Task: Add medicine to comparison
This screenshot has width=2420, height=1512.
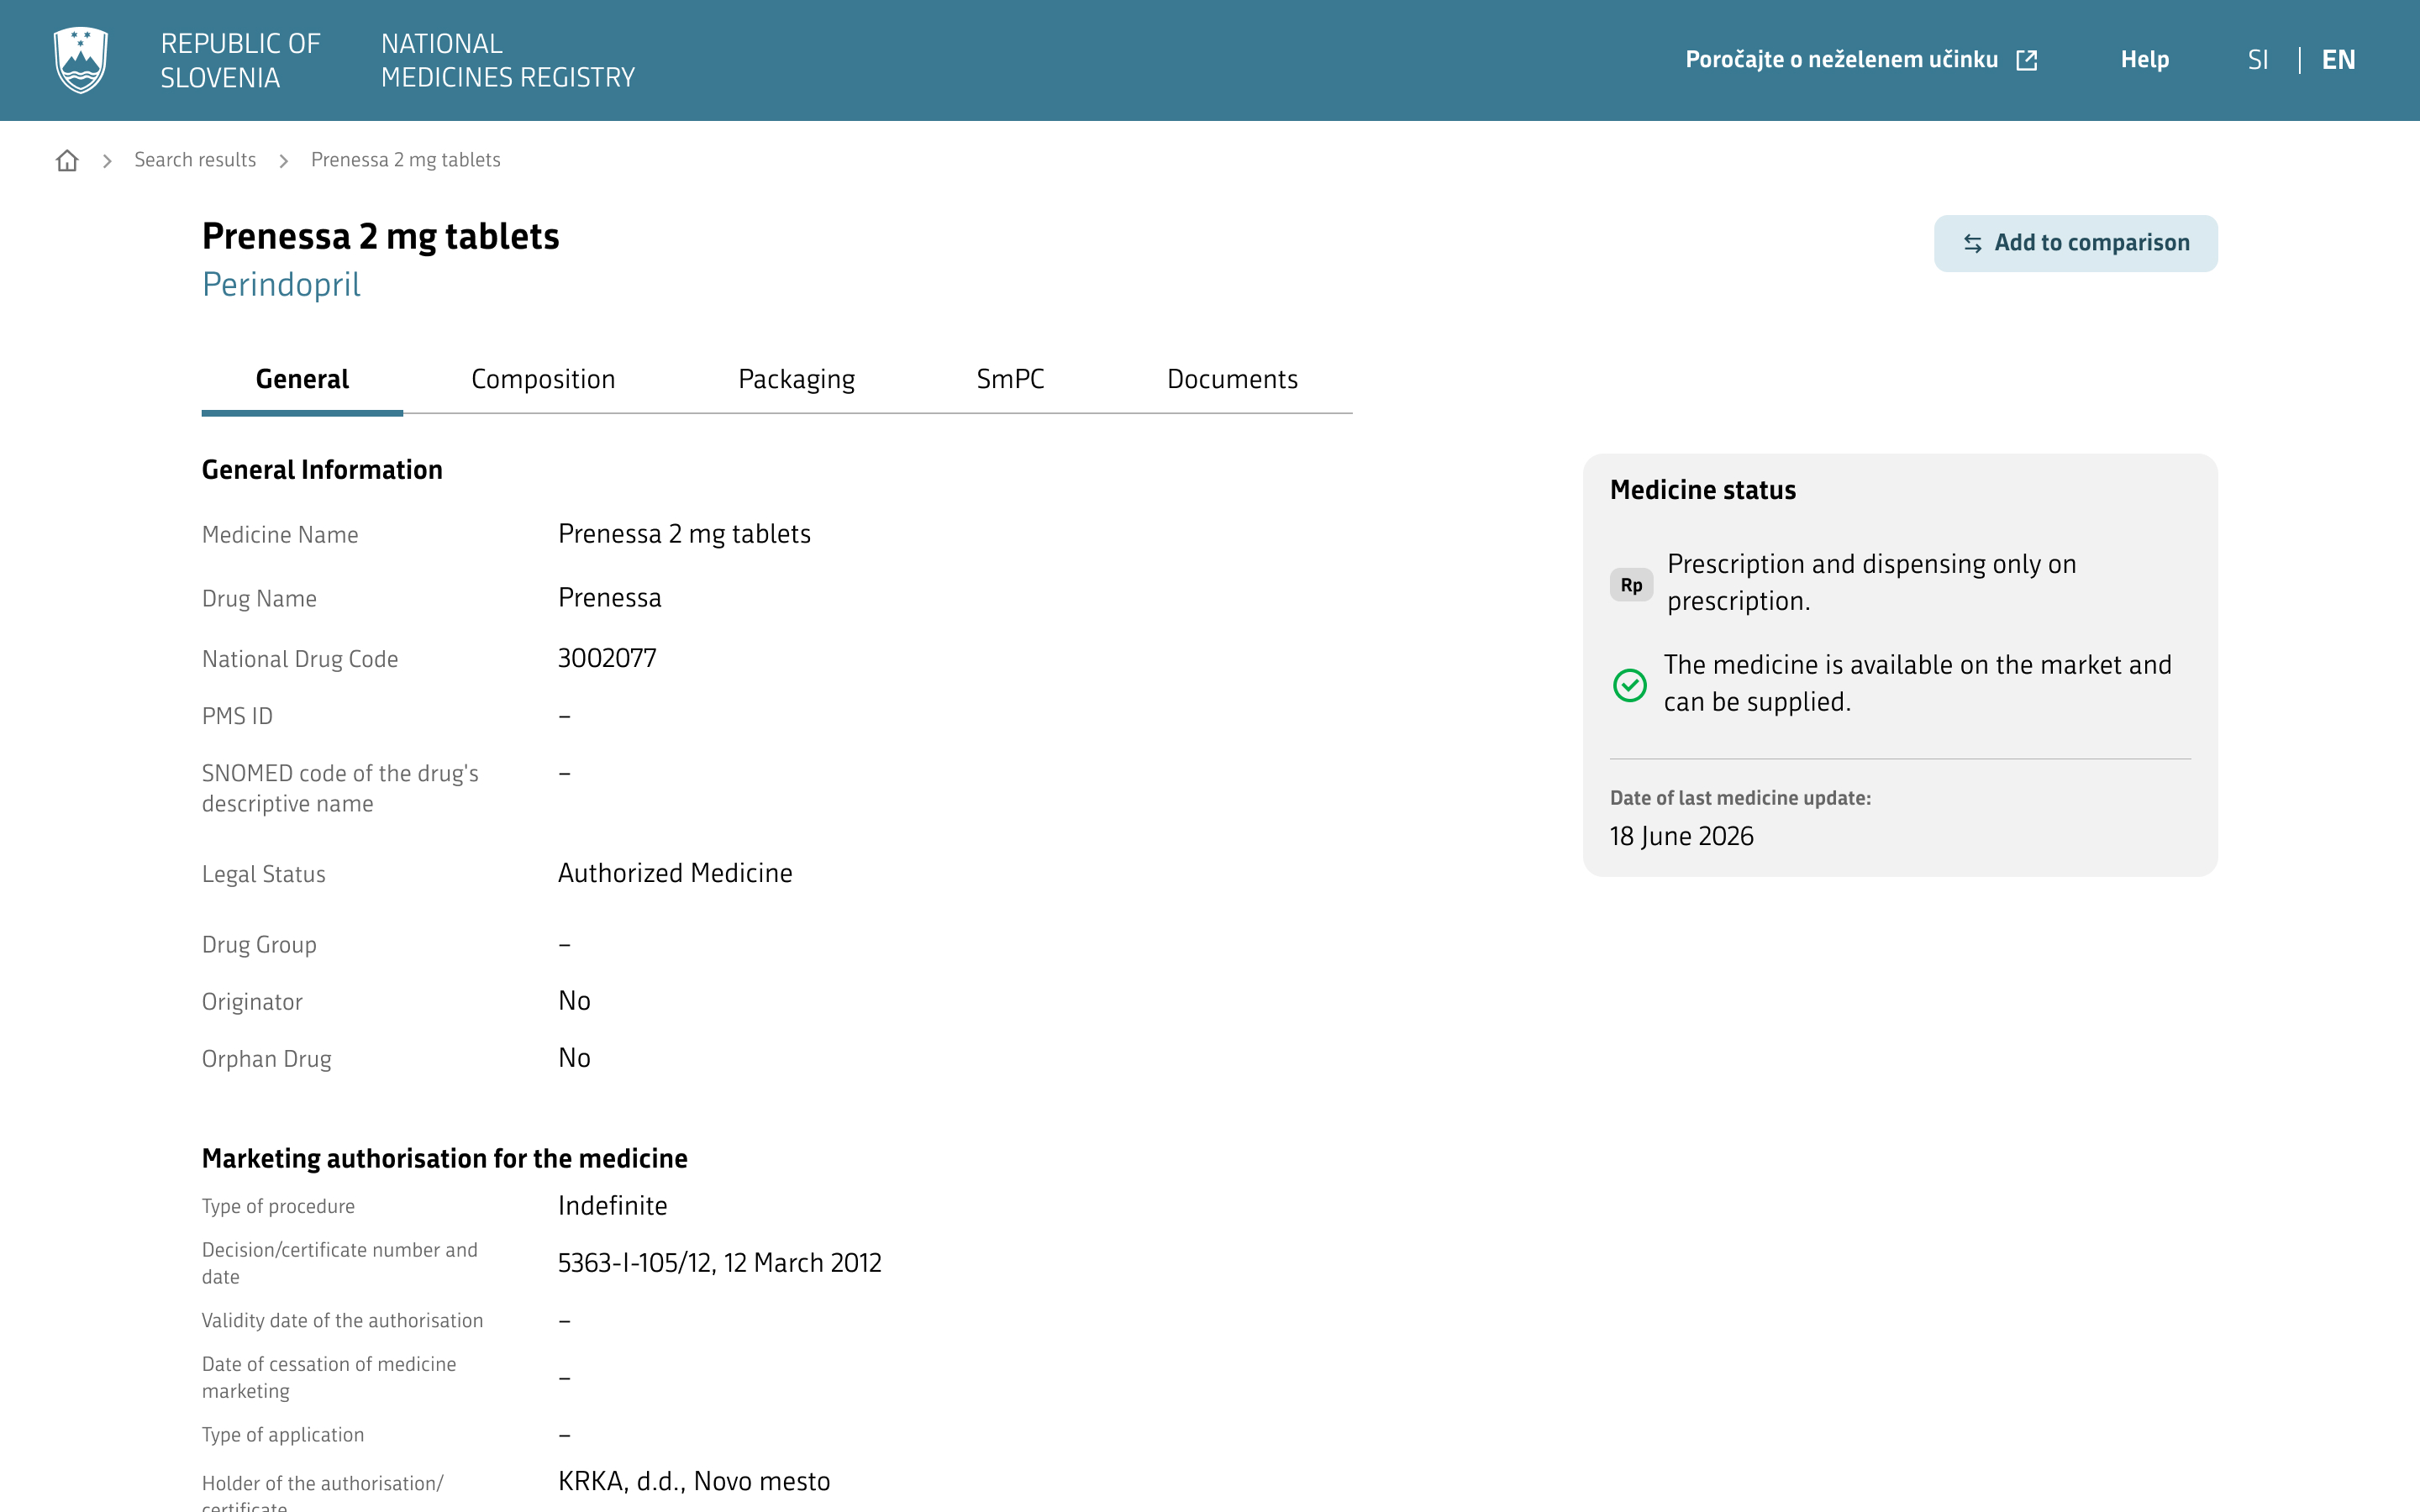Action: 2075,243
